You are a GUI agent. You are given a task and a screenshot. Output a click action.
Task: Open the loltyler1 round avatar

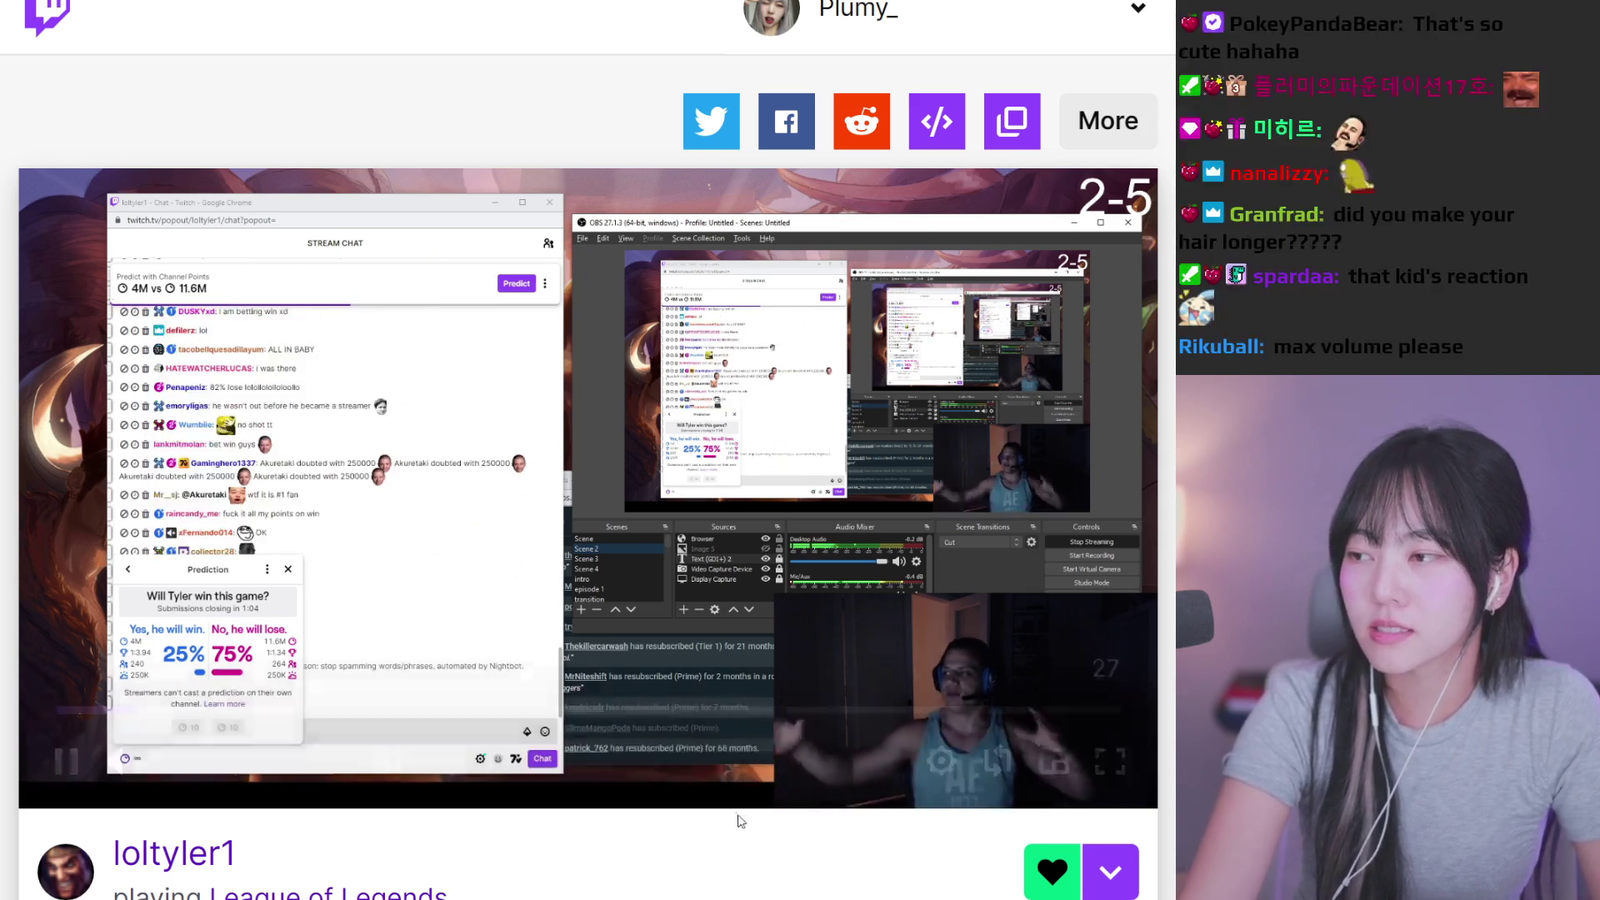(66, 872)
